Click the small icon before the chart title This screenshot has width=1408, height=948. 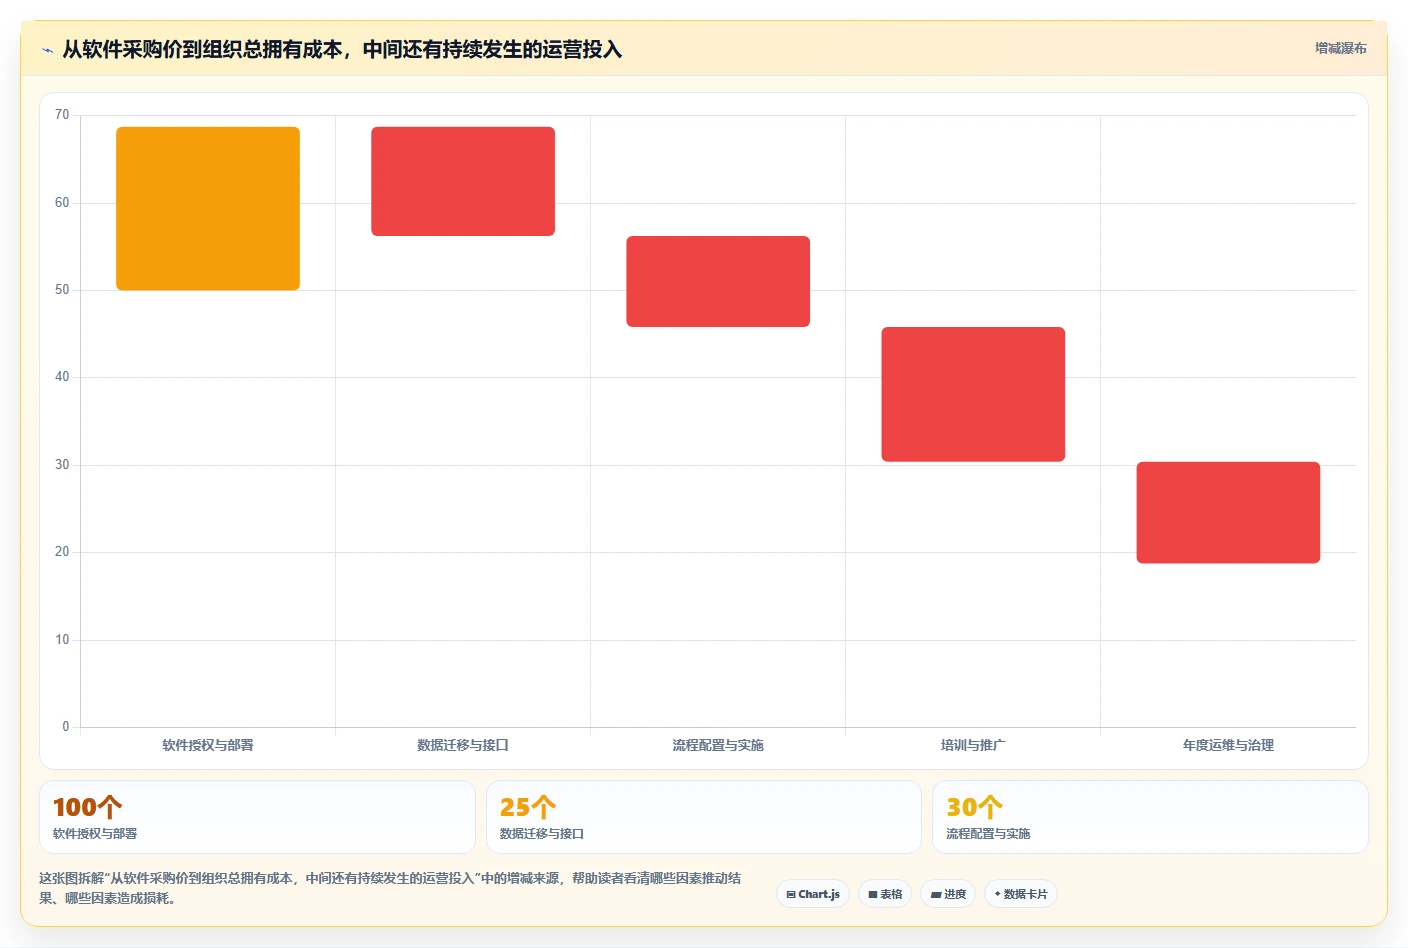(47, 50)
